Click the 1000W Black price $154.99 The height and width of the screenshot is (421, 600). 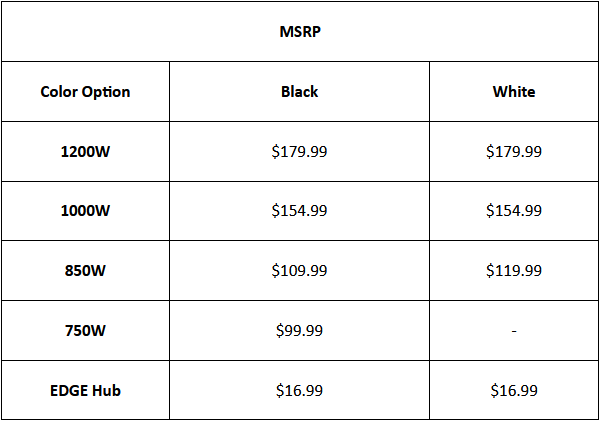(299, 211)
